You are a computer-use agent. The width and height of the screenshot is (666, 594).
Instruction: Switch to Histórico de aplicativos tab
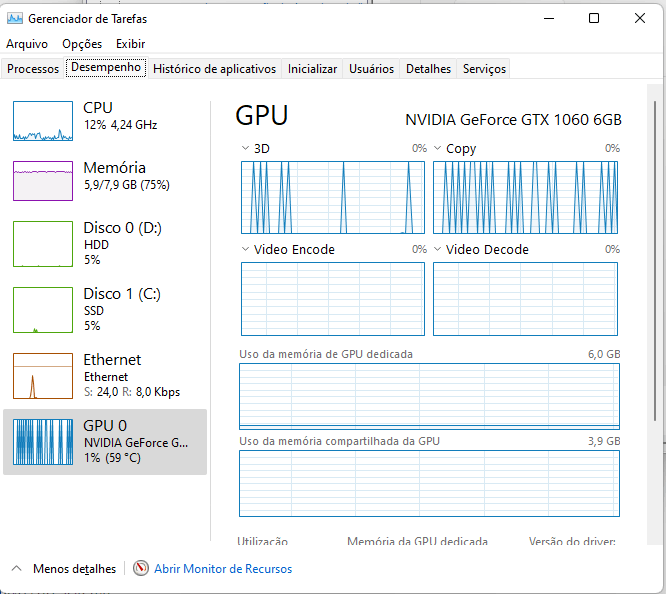click(214, 69)
